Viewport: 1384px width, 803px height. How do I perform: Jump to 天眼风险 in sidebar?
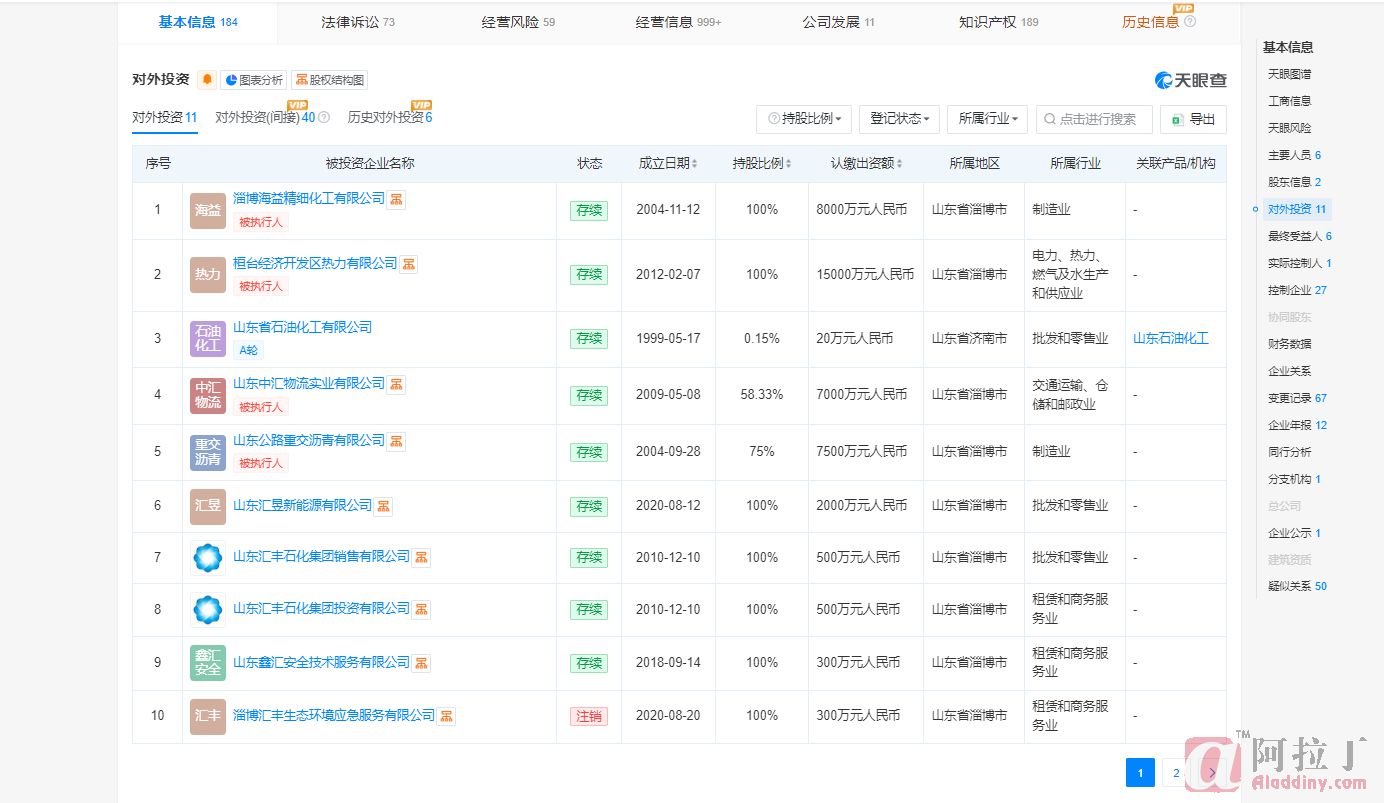[x=1290, y=128]
